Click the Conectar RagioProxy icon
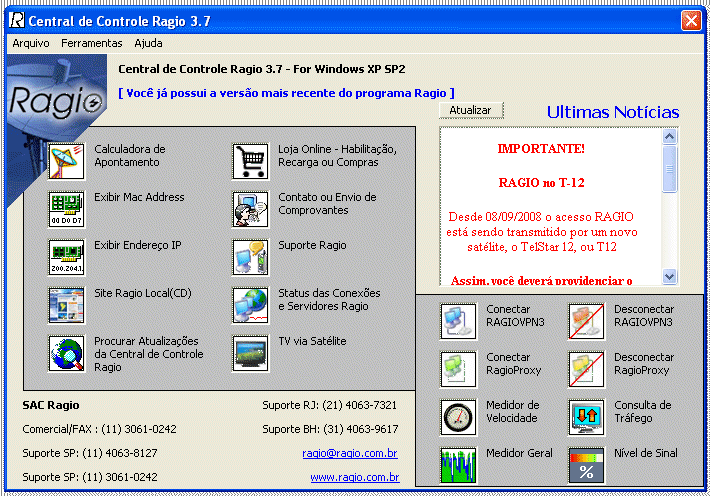Image resolution: width=710 pixels, height=496 pixels. [458, 369]
